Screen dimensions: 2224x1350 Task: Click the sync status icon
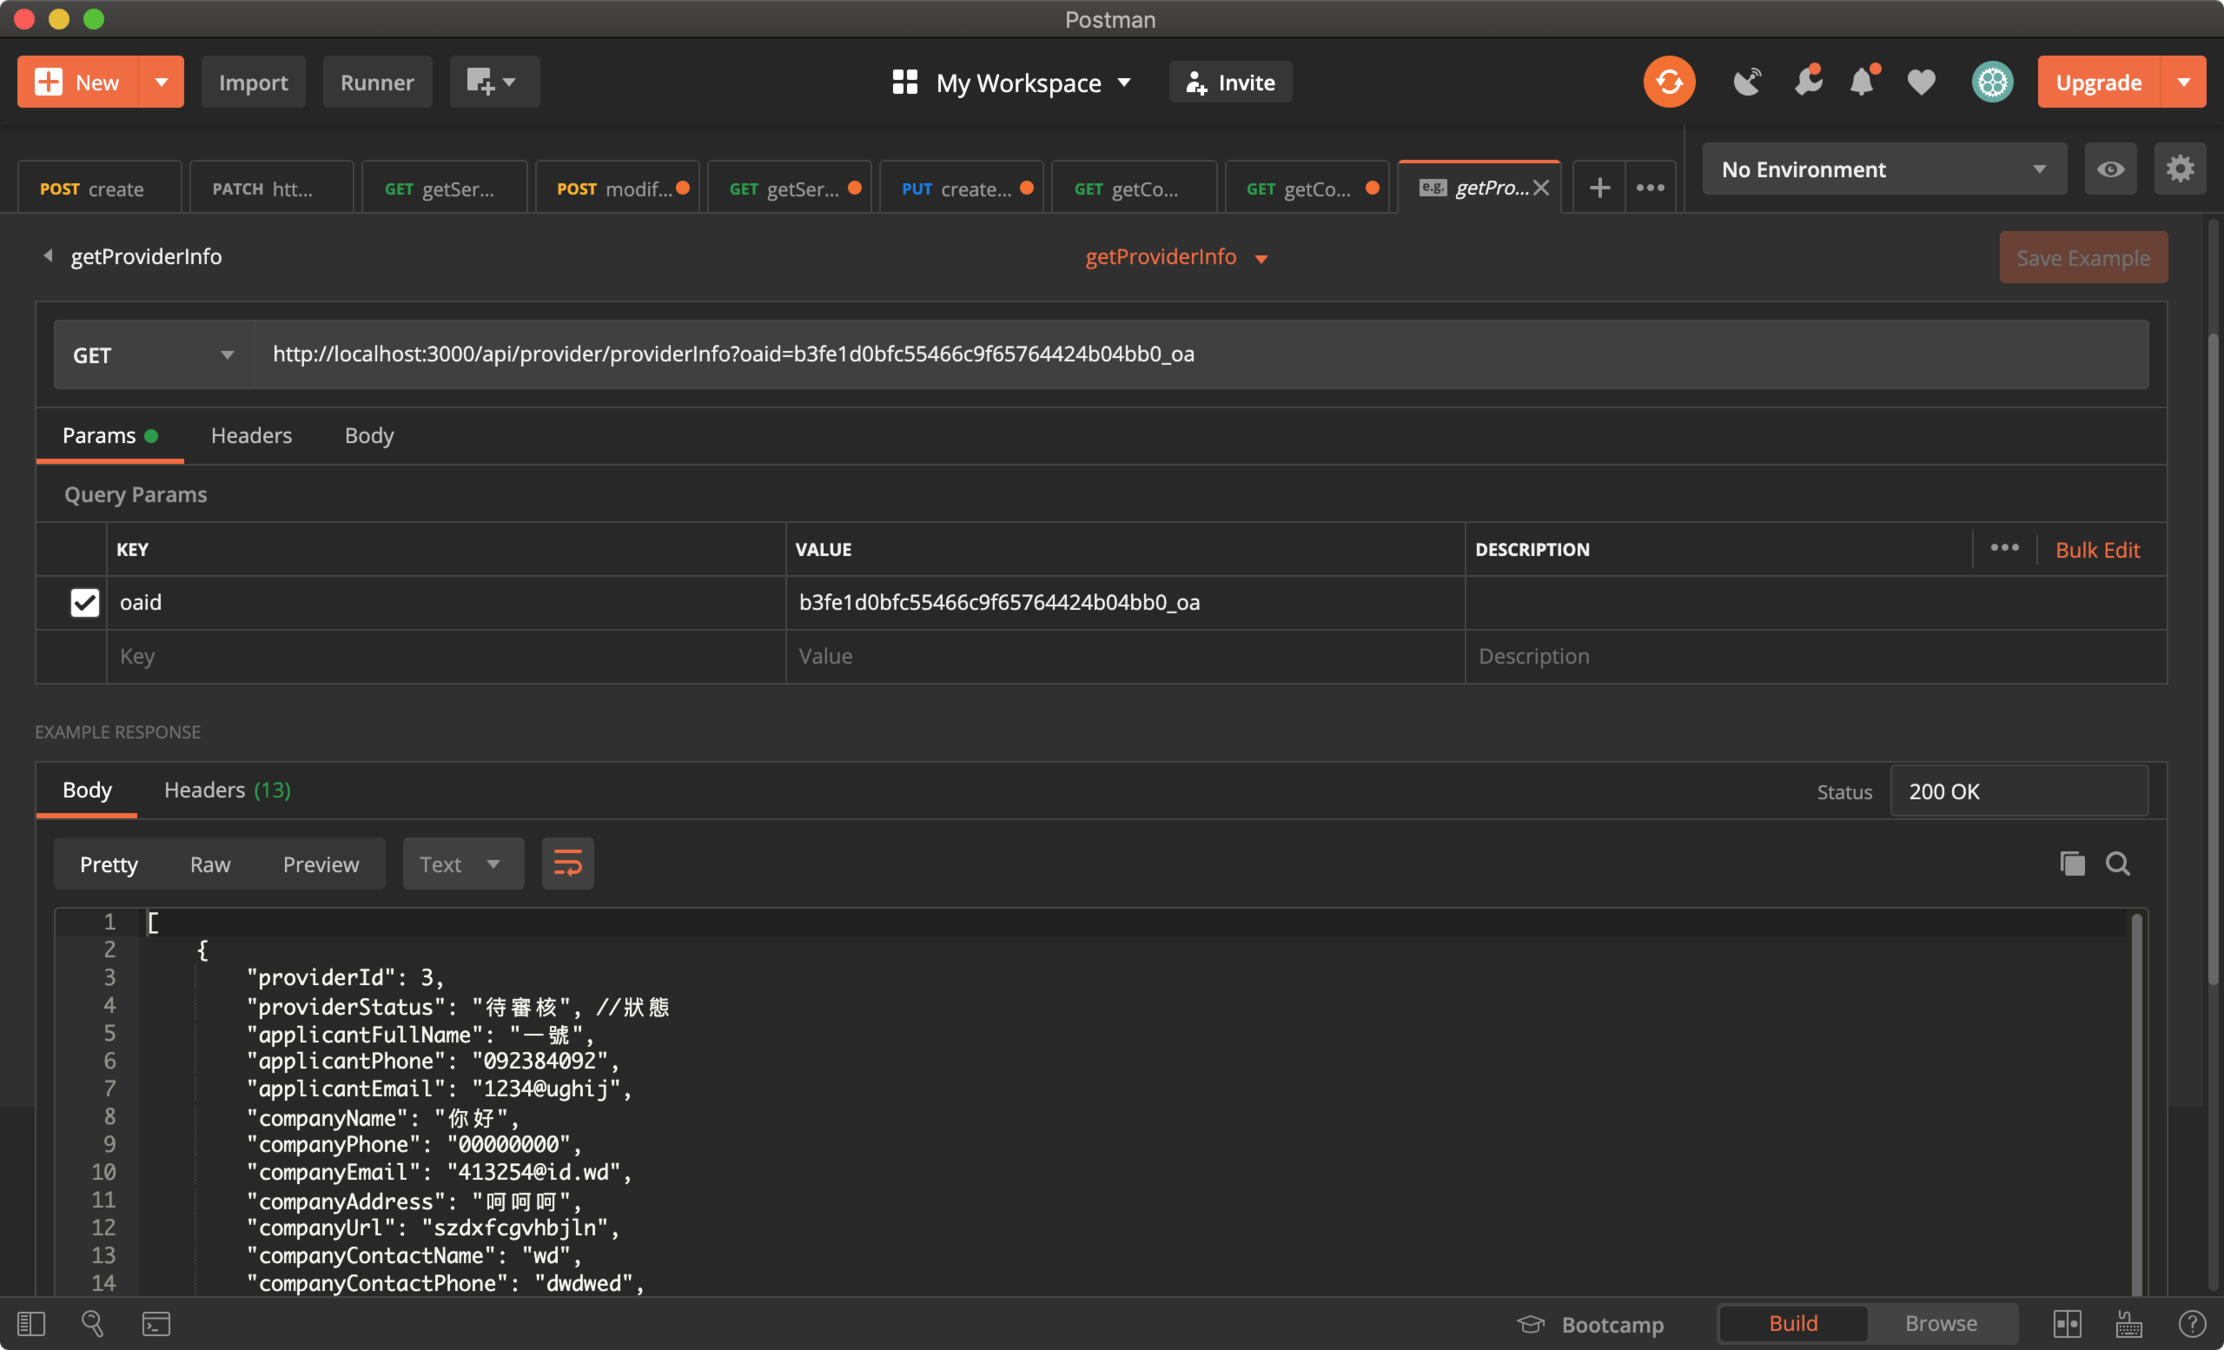(1668, 82)
